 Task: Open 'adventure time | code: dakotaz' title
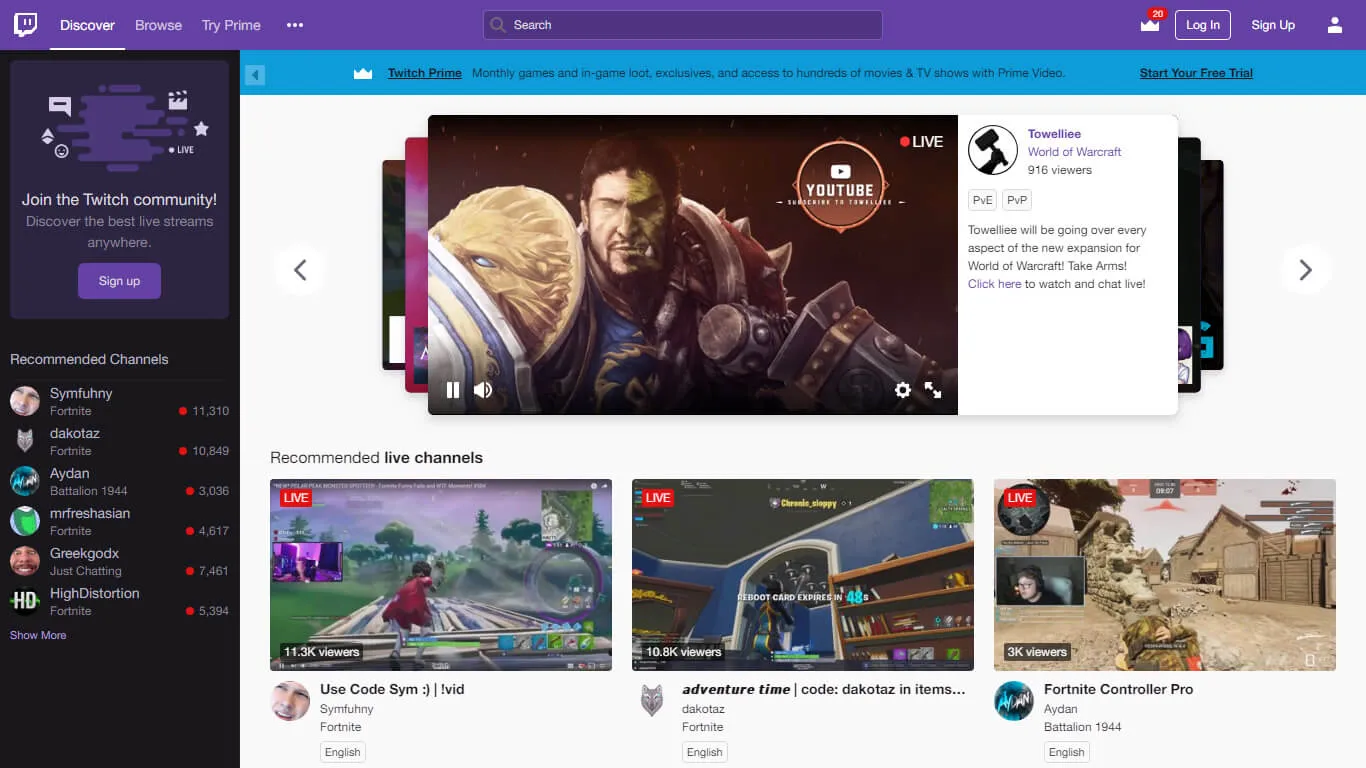pyautogui.click(x=824, y=689)
